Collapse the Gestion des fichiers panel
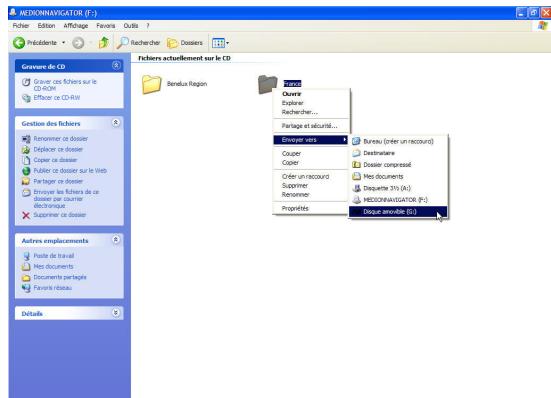Image resolution: width=551 pixels, height=398 pixels. [116, 123]
